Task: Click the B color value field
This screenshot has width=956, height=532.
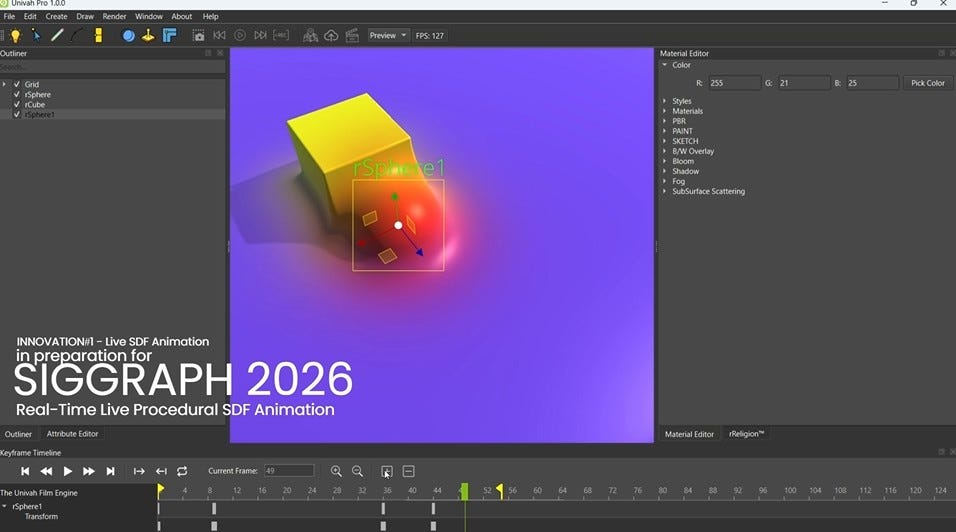Action: pos(872,83)
